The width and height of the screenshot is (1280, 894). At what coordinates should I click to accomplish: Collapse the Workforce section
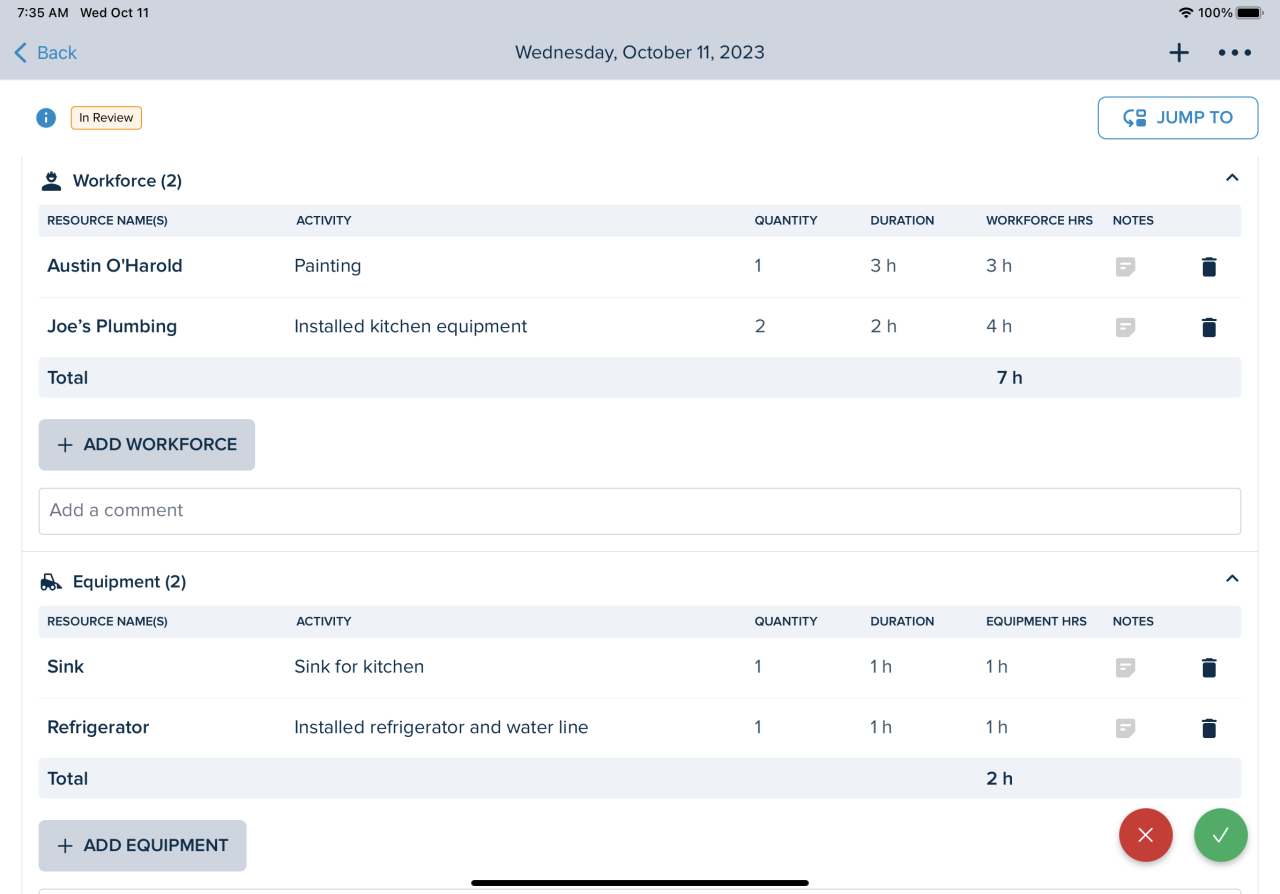coord(1232,176)
